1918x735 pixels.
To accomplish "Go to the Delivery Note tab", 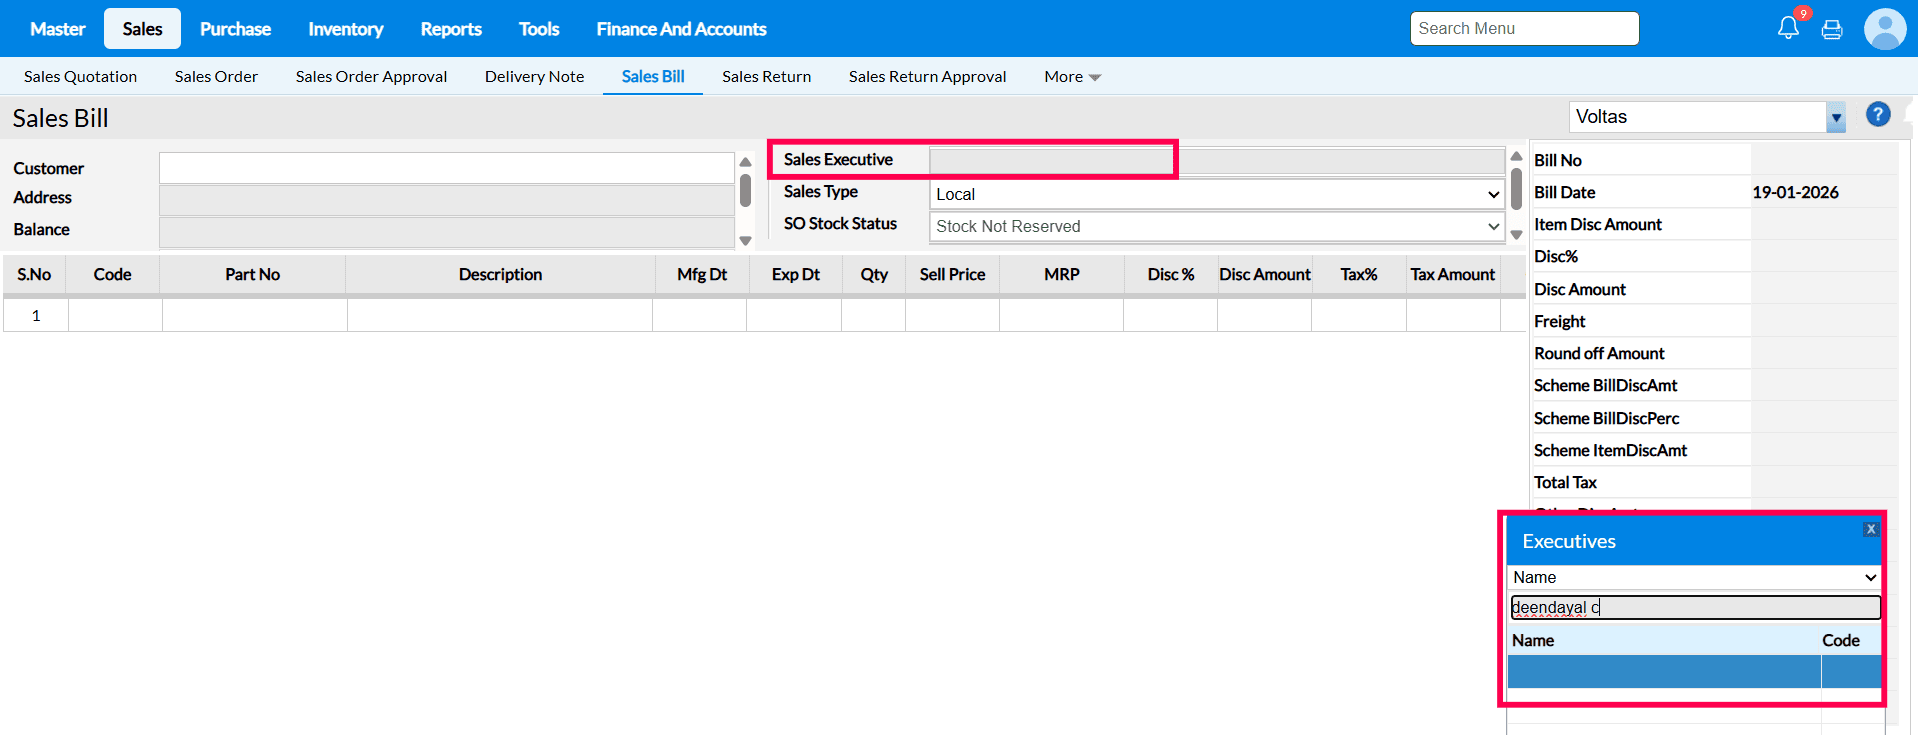I will [534, 77].
